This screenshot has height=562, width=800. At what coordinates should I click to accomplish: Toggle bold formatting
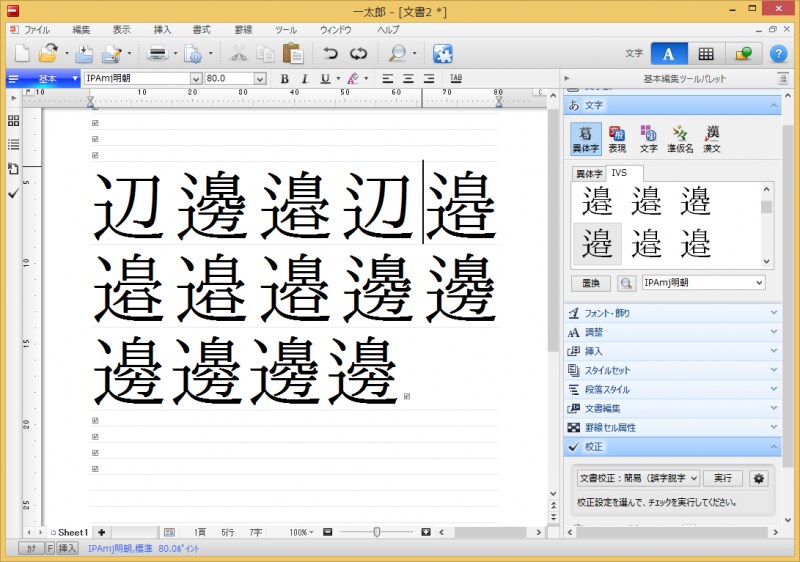[x=285, y=78]
